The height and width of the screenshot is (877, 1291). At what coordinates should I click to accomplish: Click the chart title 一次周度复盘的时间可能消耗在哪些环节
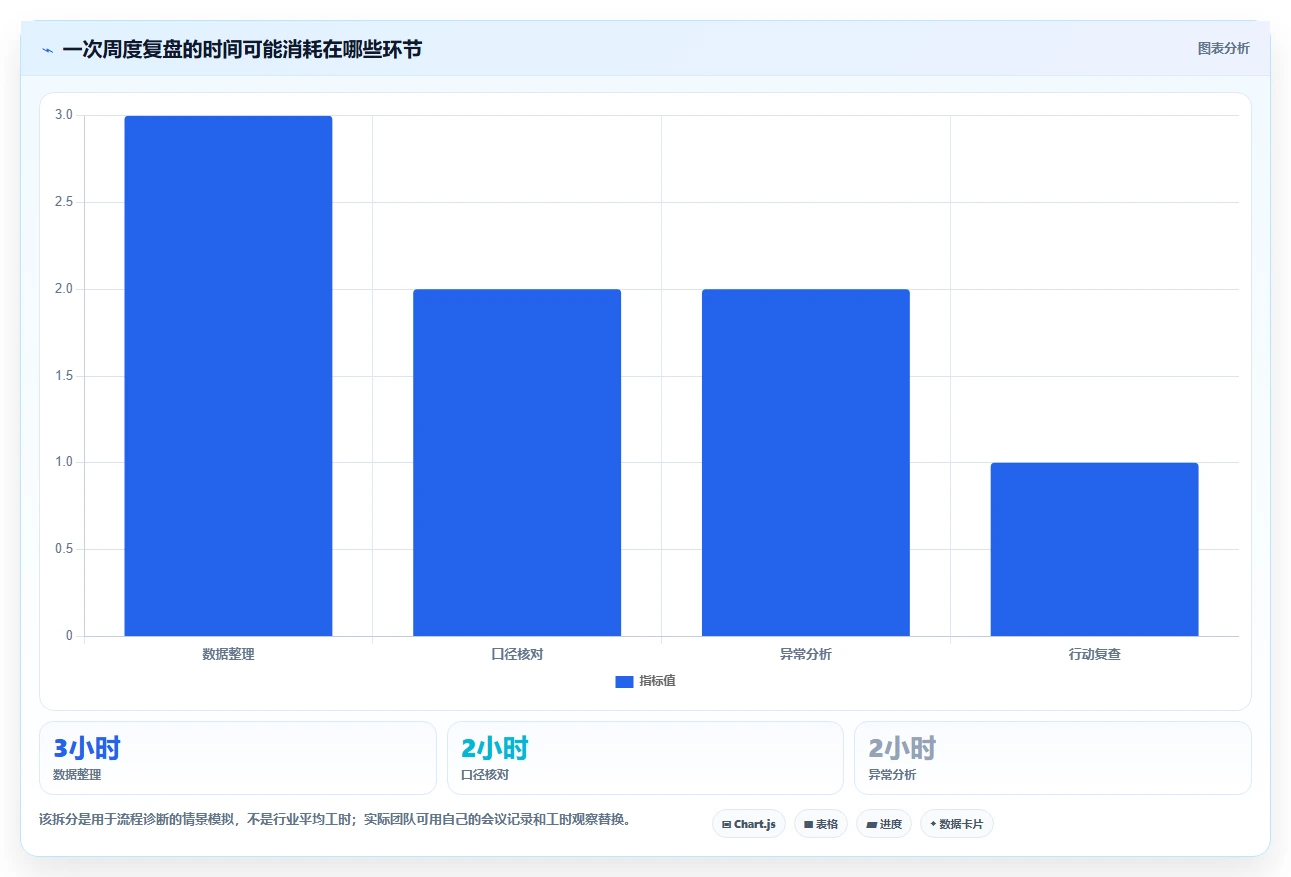click(242, 49)
